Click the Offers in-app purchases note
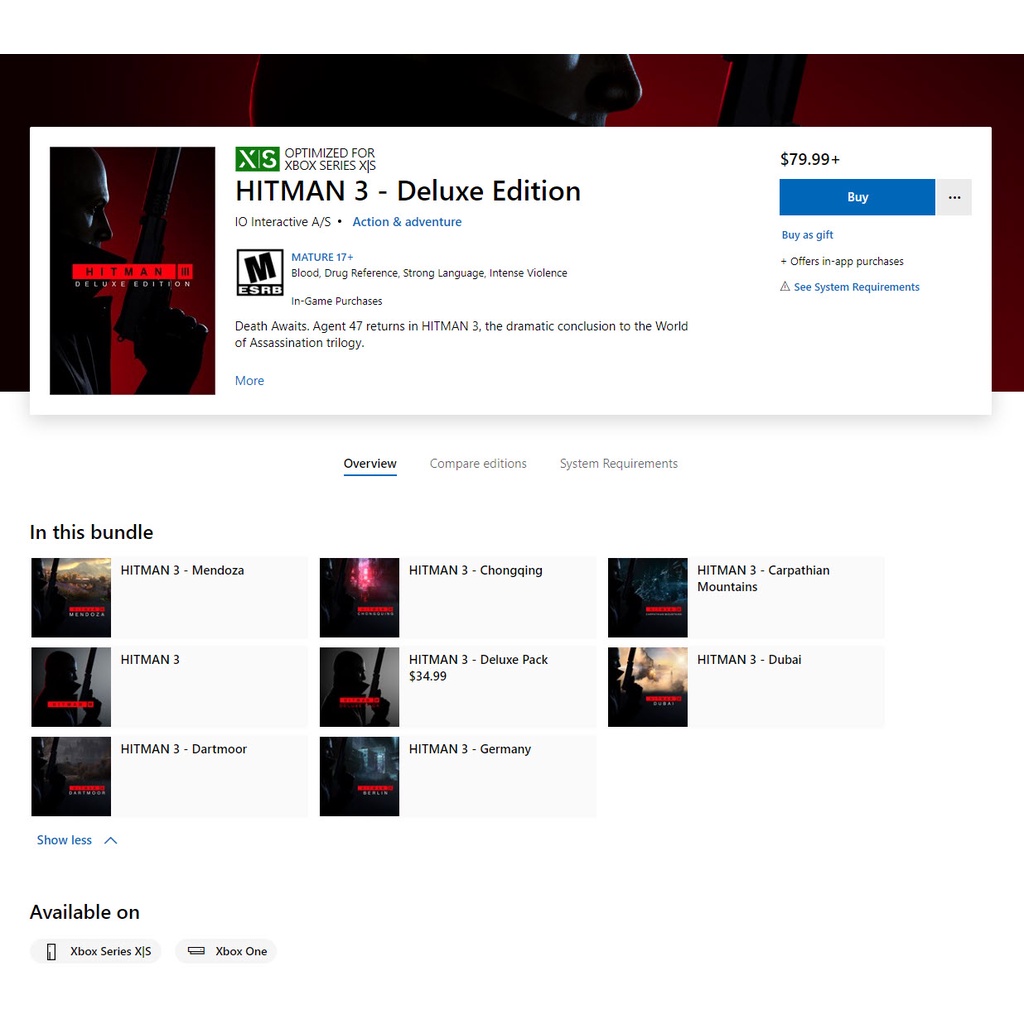 842,261
